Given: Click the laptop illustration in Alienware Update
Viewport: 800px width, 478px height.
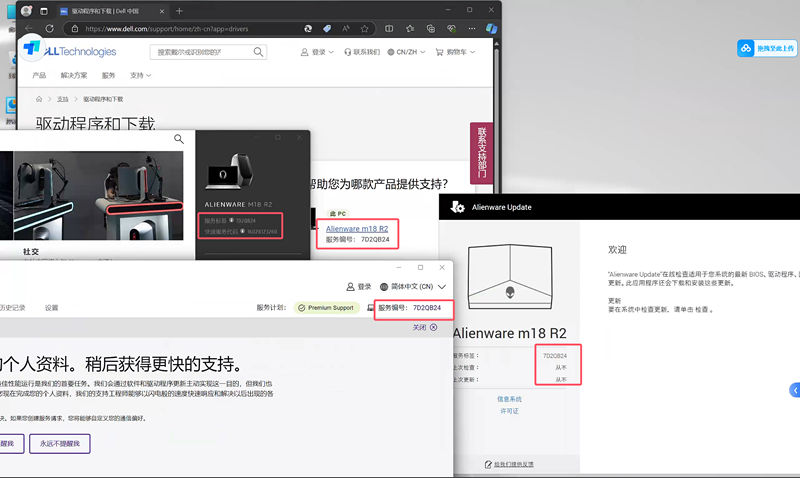Looking at the screenshot, I should click(x=510, y=277).
